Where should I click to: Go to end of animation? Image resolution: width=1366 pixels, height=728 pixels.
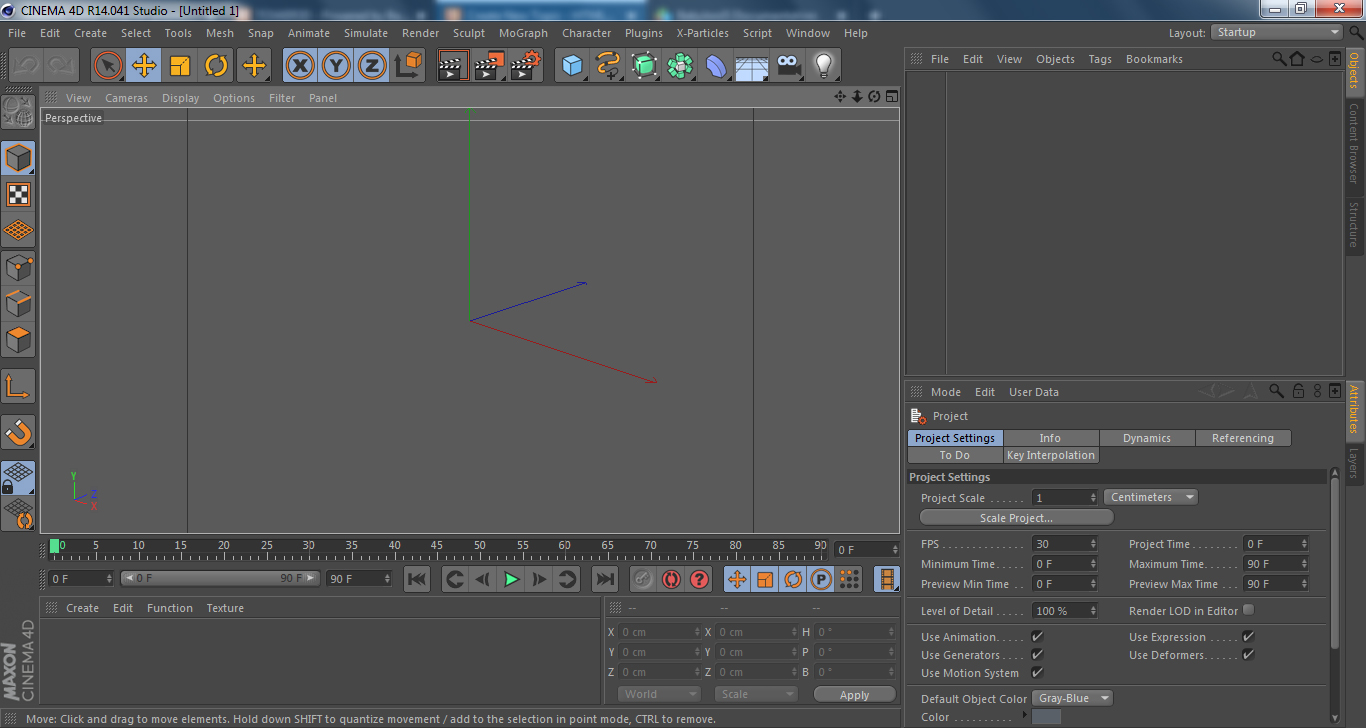605,579
